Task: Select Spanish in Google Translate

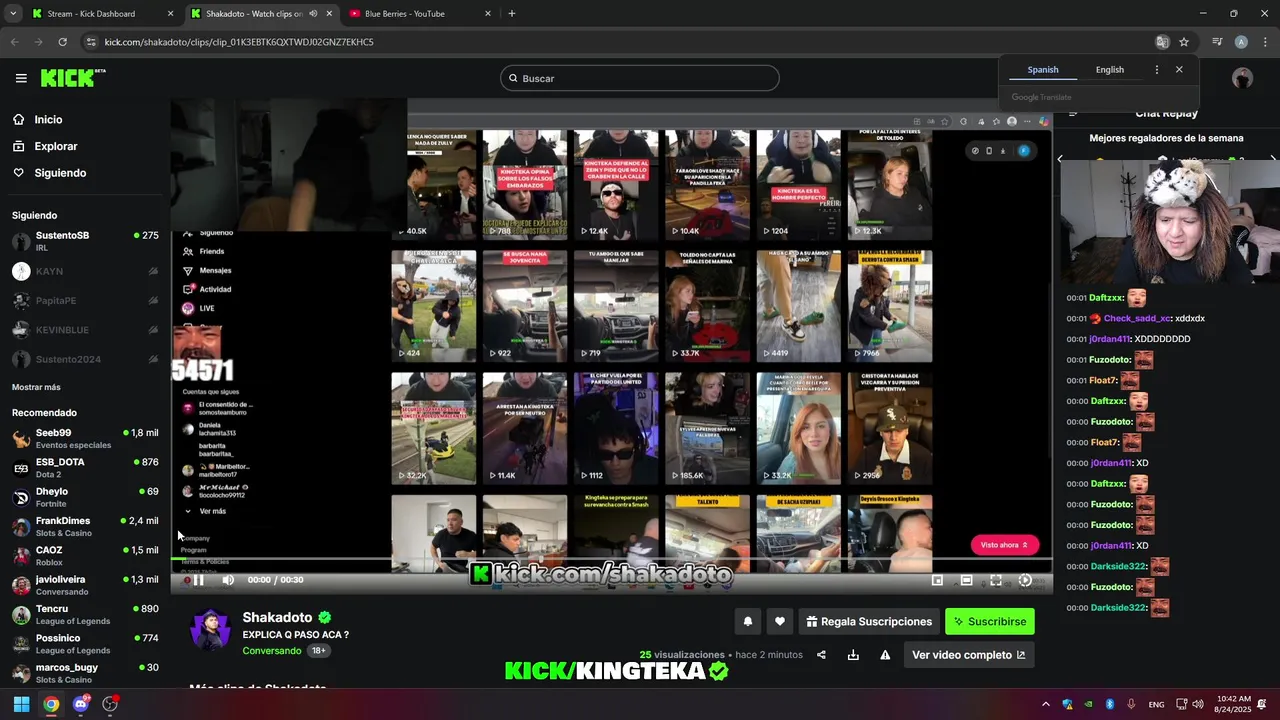Action: click(x=1043, y=70)
